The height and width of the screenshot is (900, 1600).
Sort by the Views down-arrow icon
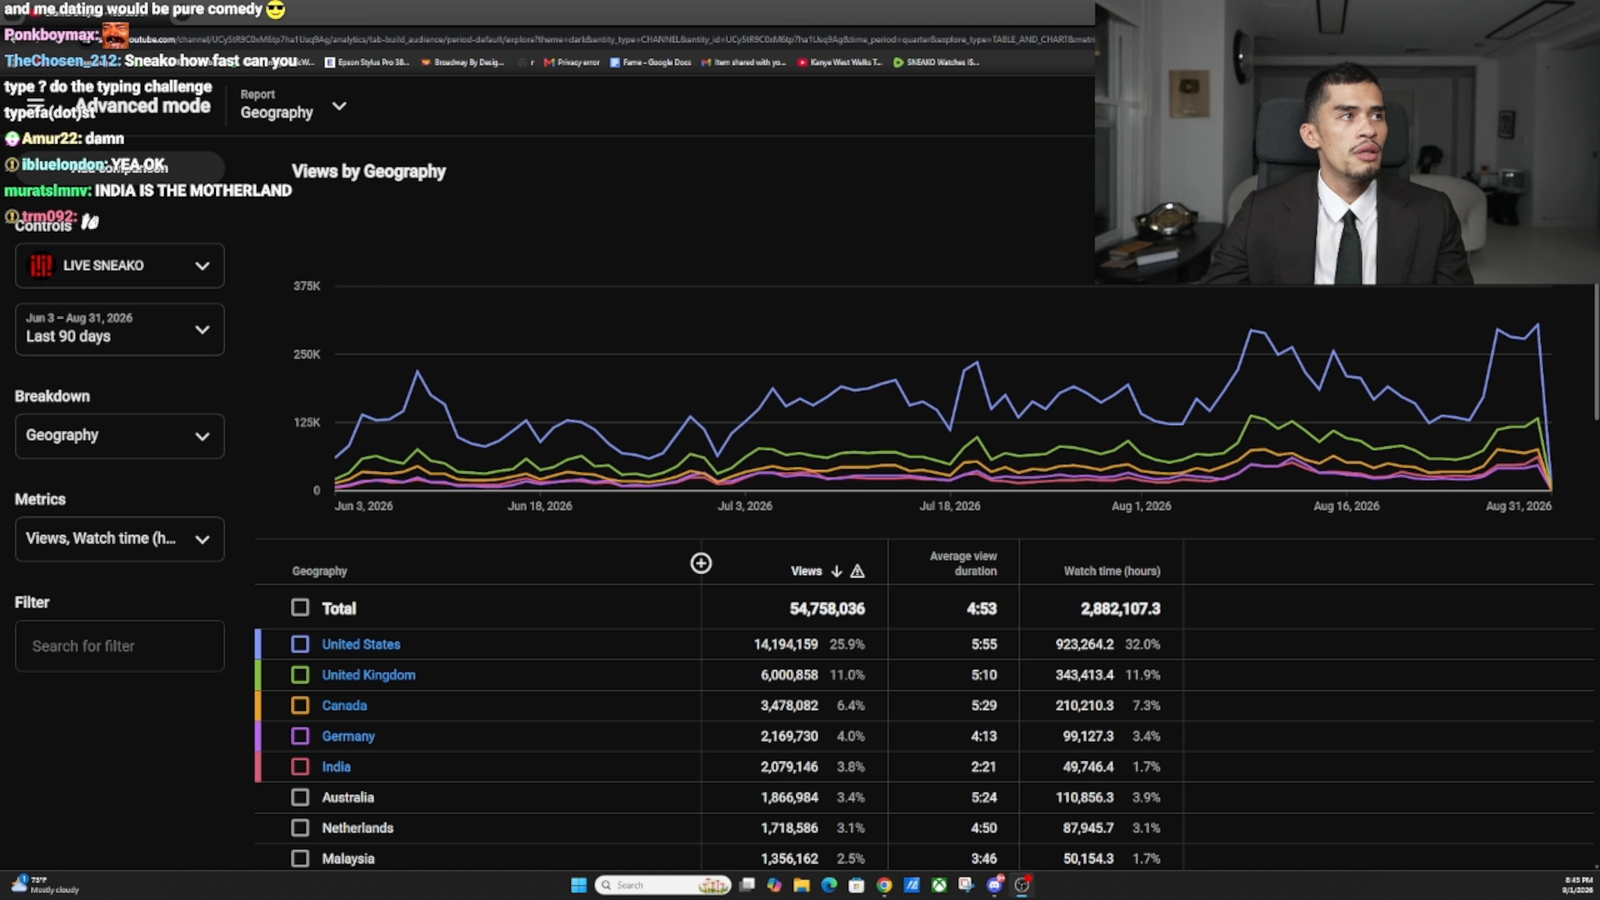(x=836, y=571)
